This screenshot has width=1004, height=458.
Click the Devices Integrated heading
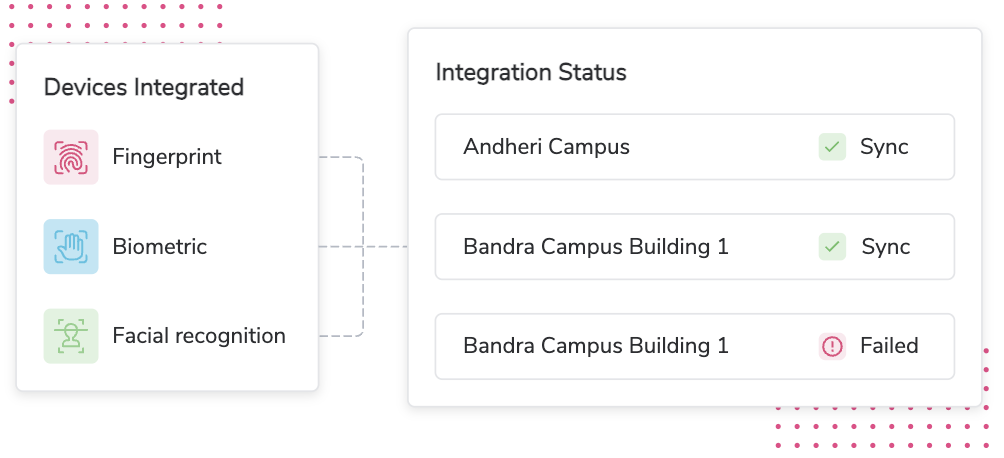(144, 87)
